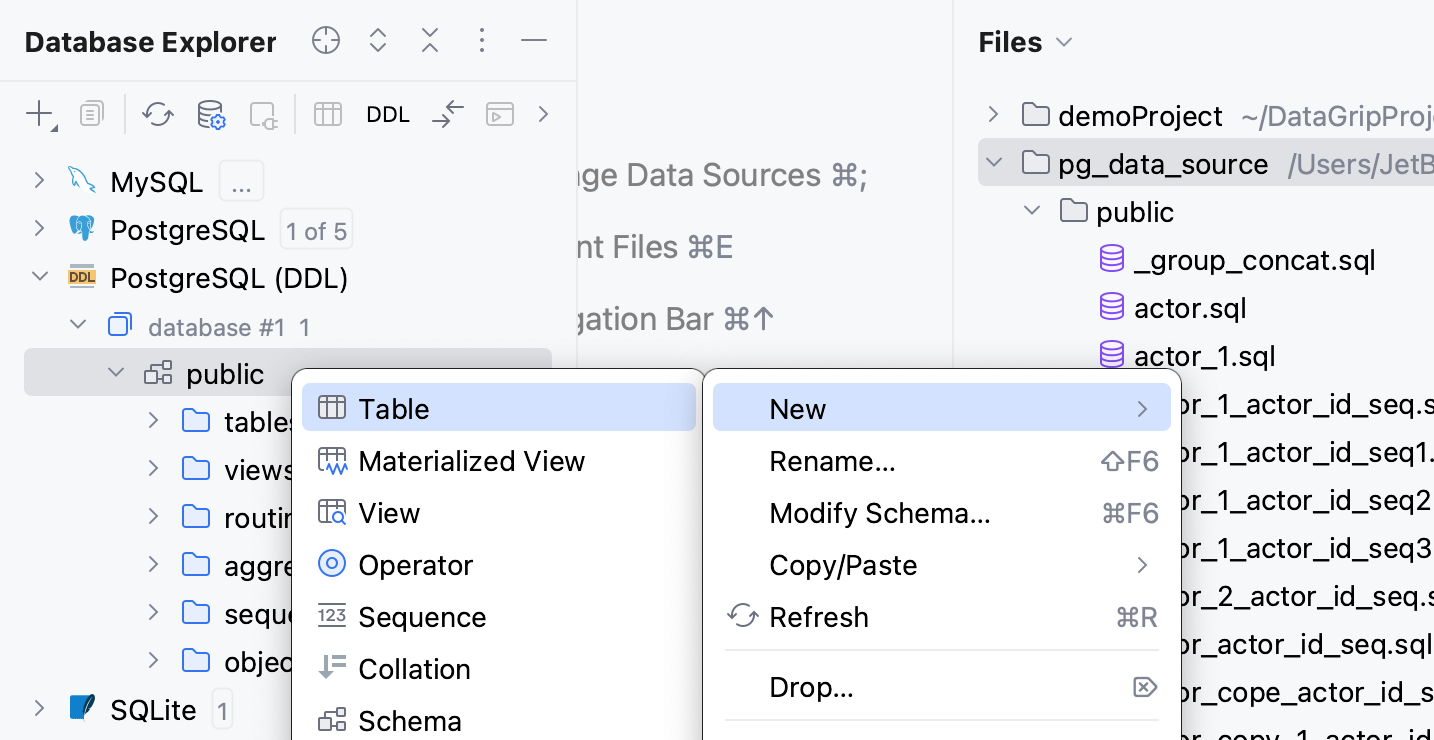Use the Select Opened Element crosshair icon

325,40
